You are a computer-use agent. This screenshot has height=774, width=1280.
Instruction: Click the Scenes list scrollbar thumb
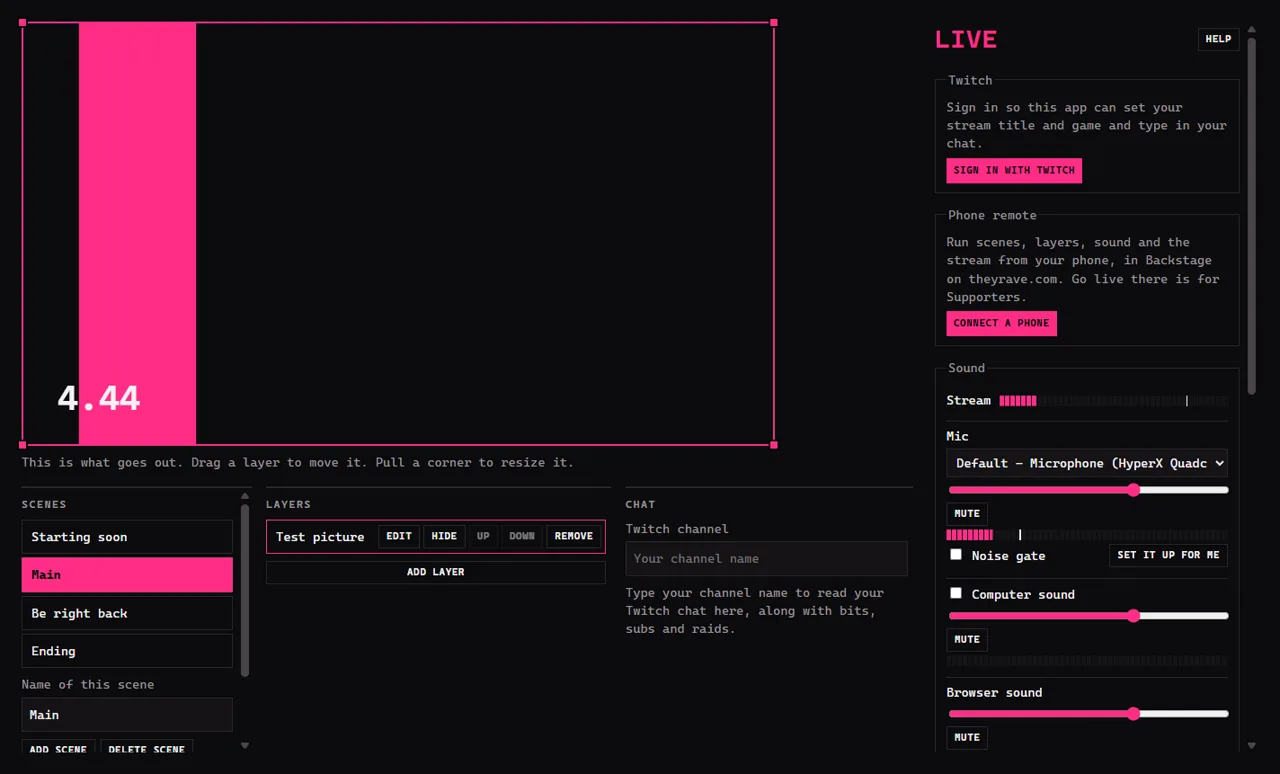pos(245,590)
